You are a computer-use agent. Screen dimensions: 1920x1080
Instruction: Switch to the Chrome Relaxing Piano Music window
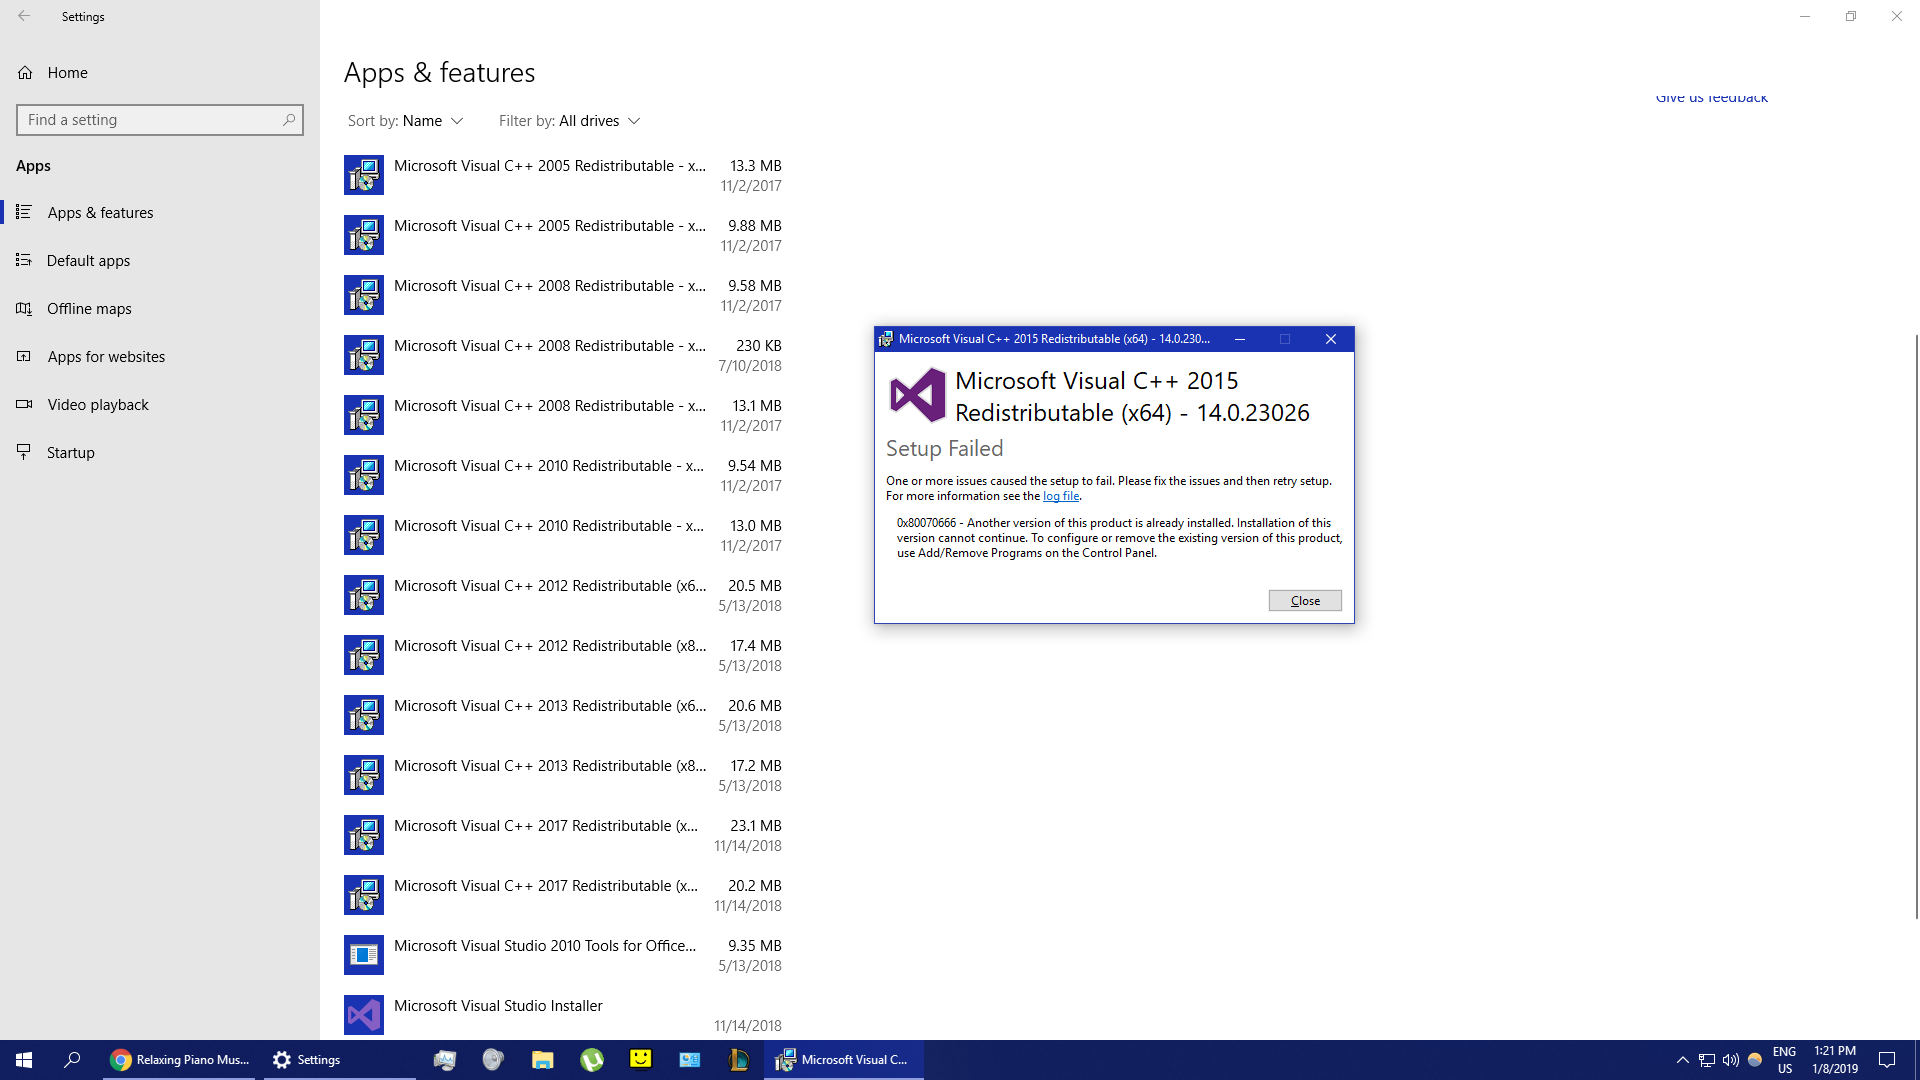coord(180,1060)
